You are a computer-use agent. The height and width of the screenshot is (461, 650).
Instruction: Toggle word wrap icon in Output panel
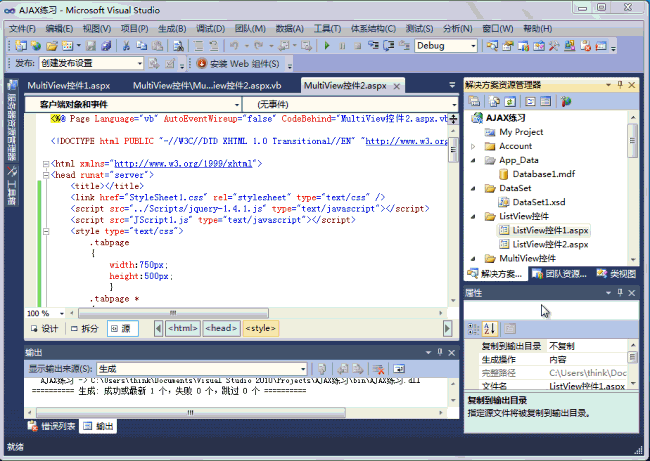399,369
